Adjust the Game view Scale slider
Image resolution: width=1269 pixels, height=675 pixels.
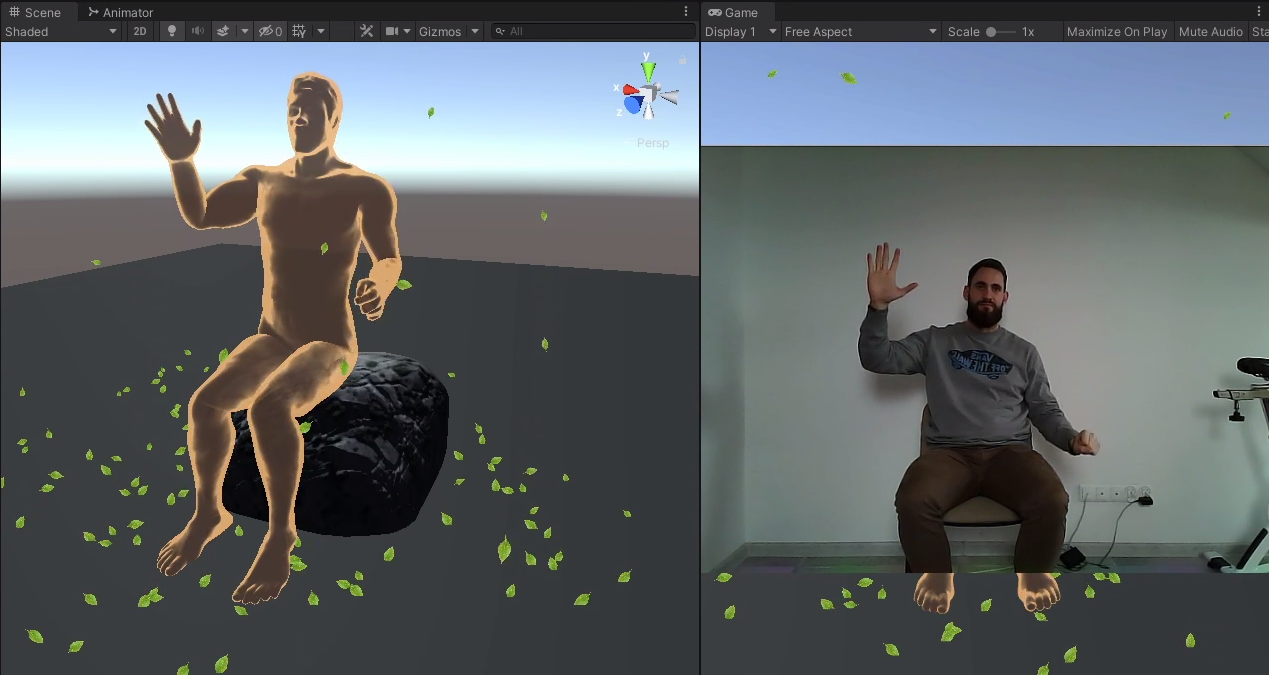coord(1000,31)
